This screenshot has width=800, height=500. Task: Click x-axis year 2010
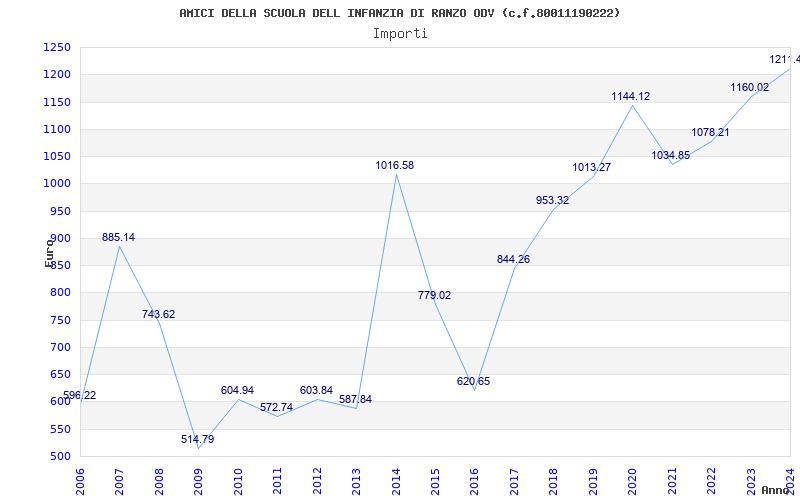coord(238,482)
